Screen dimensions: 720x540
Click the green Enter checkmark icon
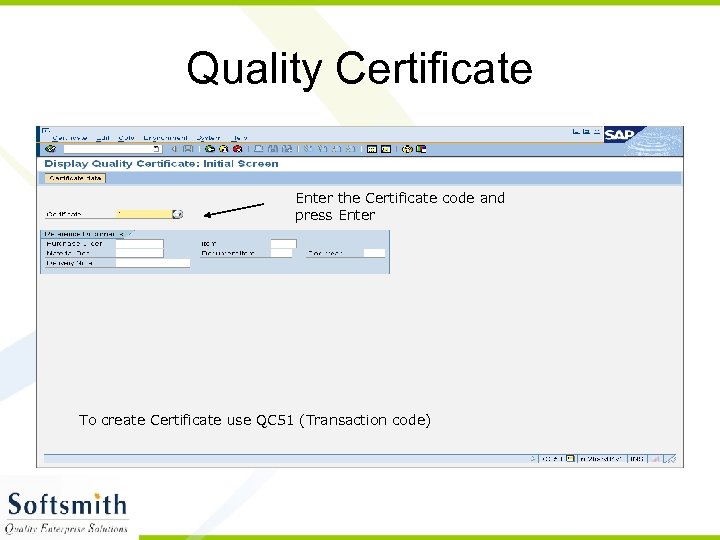(x=51, y=149)
